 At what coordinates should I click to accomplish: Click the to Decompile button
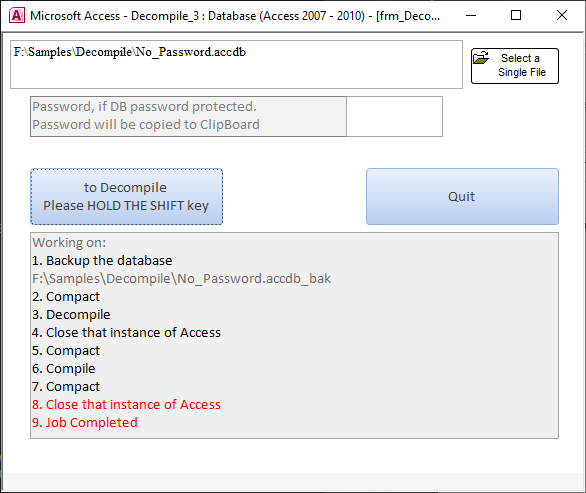[127, 197]
